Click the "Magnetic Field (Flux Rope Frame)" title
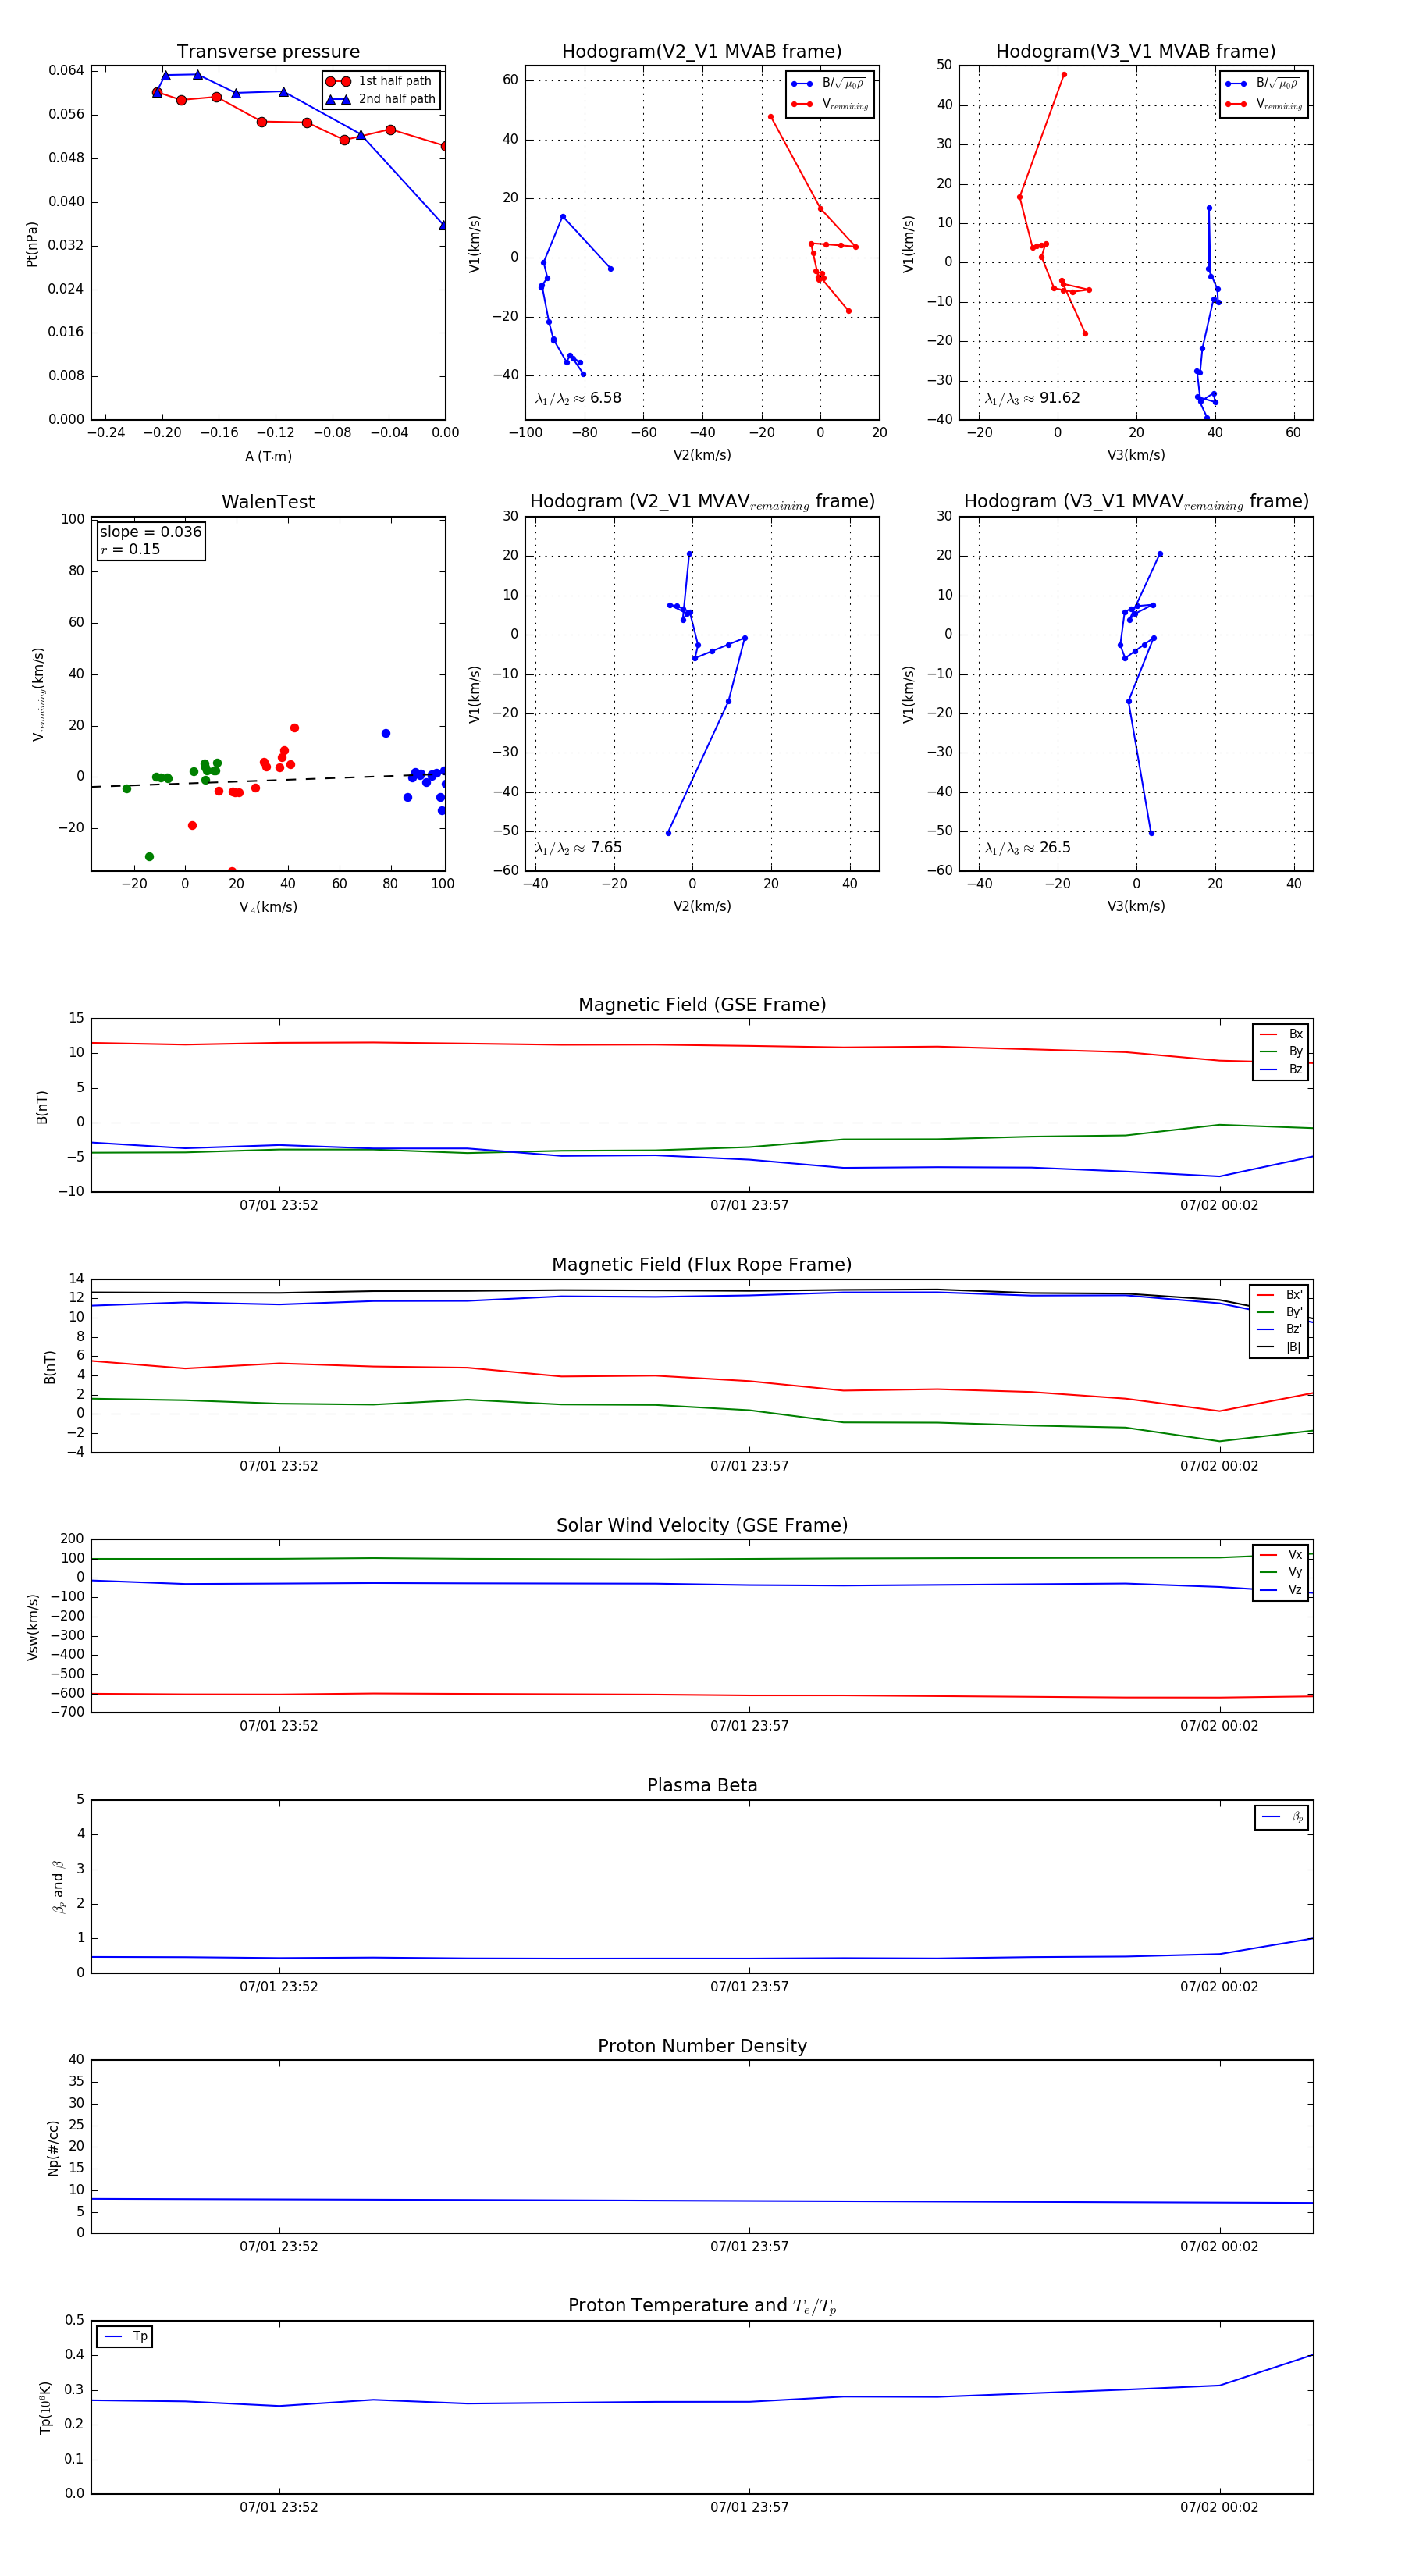Screen dimensions: 1405x2576 point(702,1265)
